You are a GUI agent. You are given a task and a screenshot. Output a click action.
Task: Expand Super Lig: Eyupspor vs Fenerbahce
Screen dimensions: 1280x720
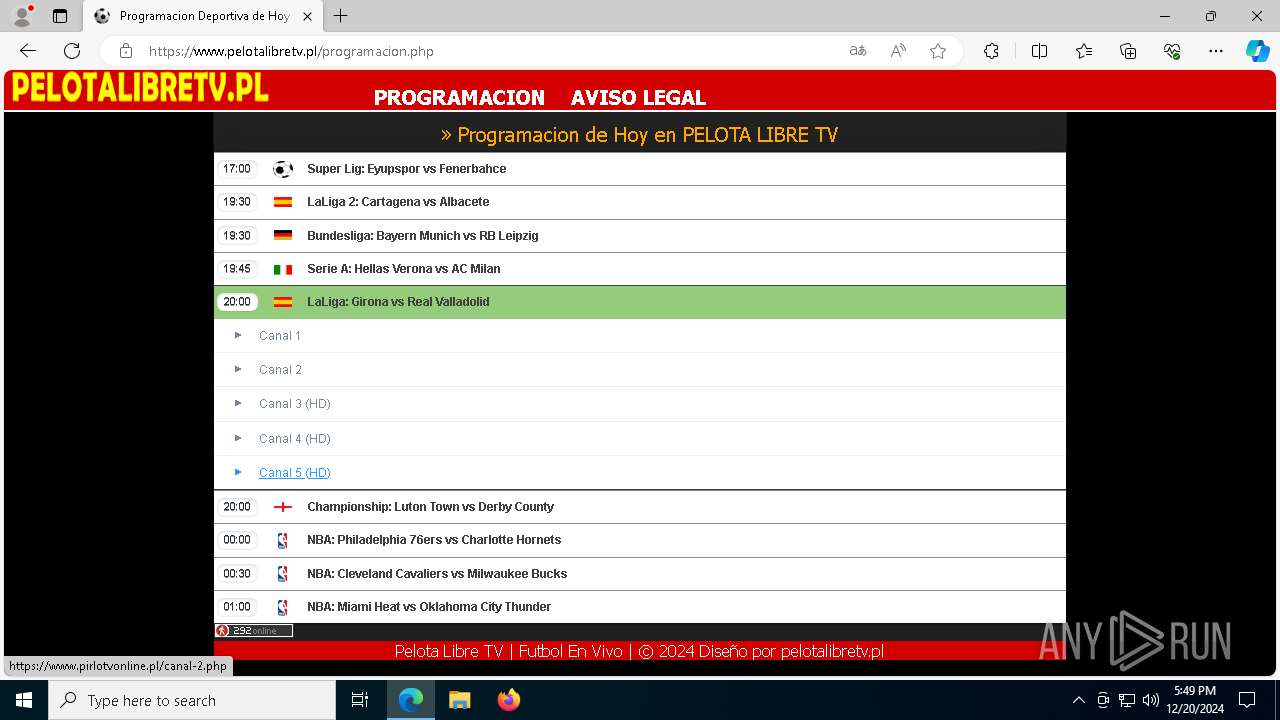(640, 169)
